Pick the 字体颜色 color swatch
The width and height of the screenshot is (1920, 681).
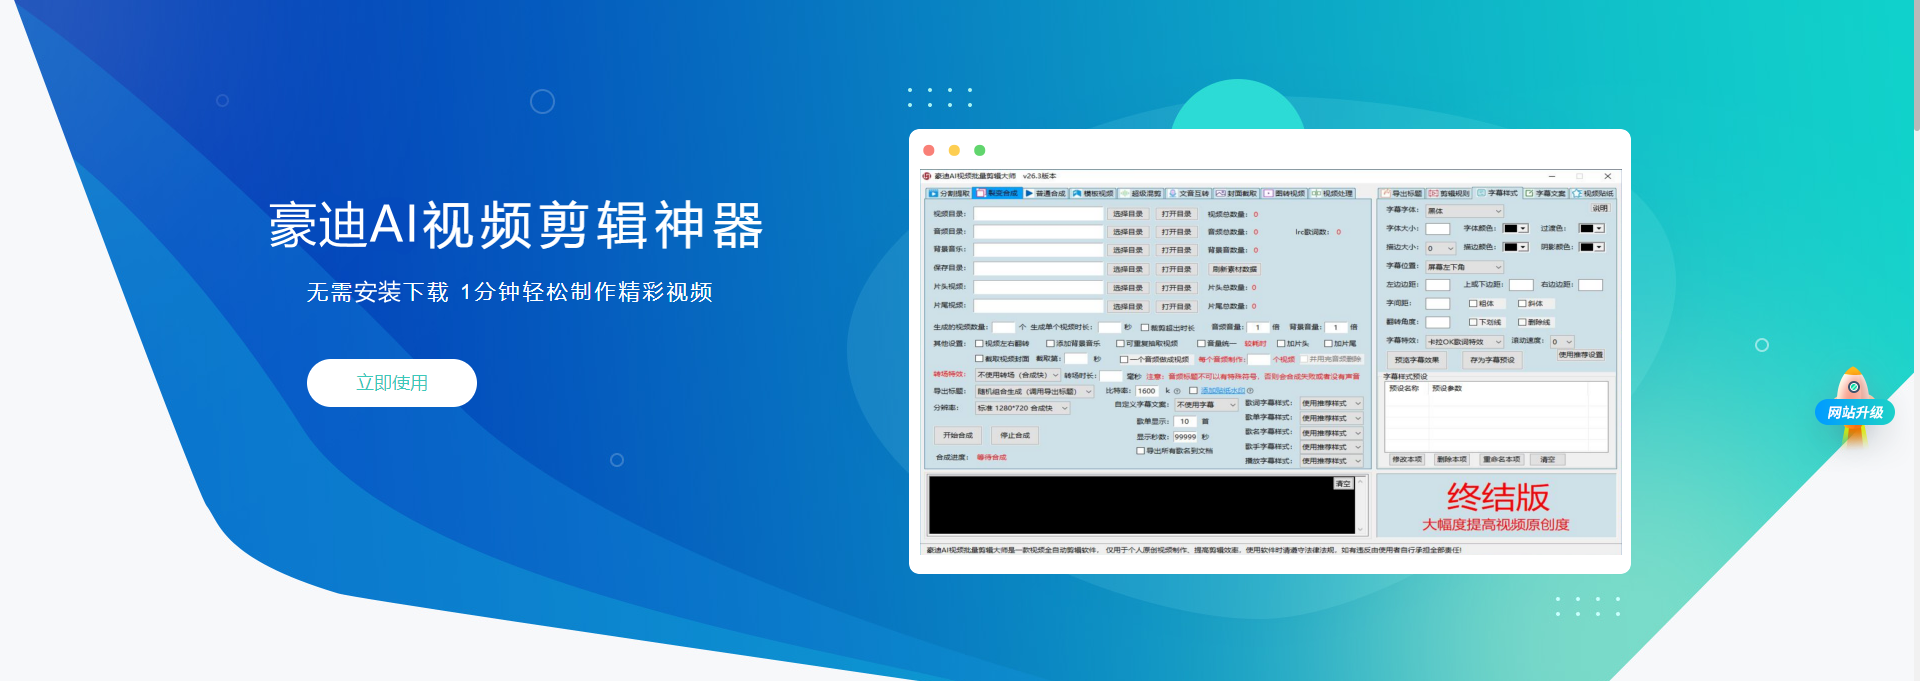coord(1516,229)
